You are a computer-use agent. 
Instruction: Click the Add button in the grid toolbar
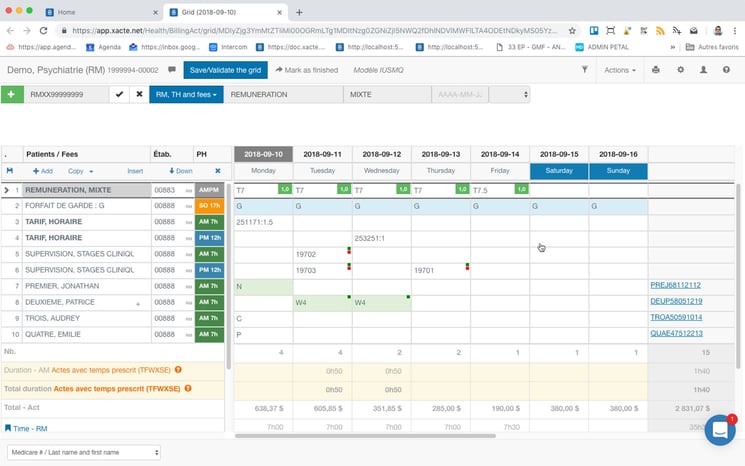43,171
